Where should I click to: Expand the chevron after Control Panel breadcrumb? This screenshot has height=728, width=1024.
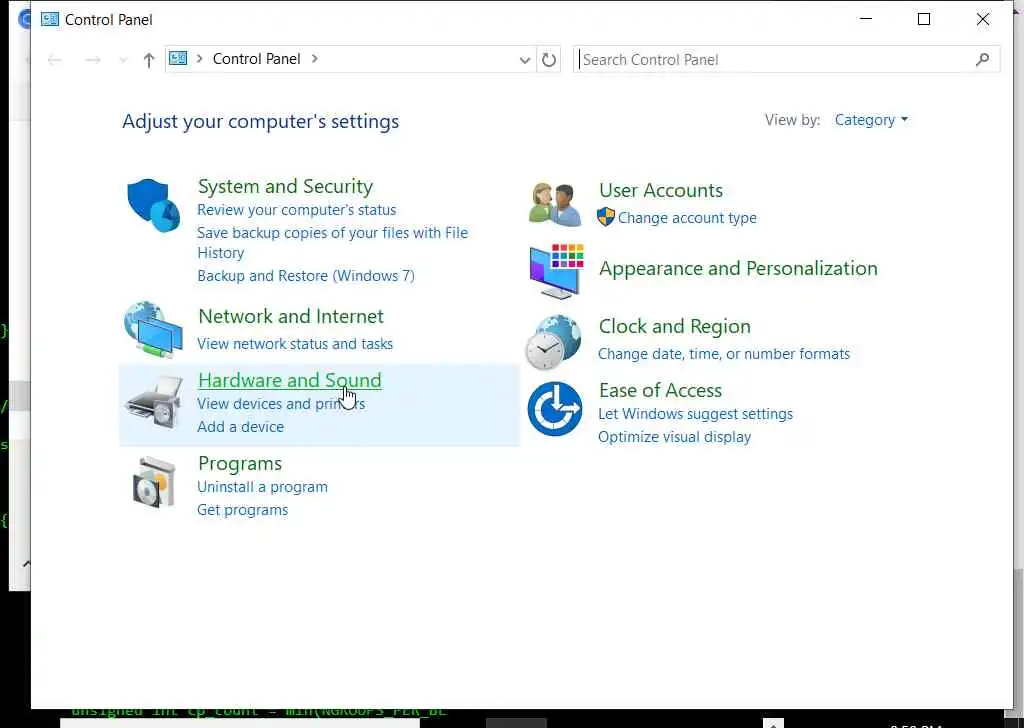[x=315, y=59]
